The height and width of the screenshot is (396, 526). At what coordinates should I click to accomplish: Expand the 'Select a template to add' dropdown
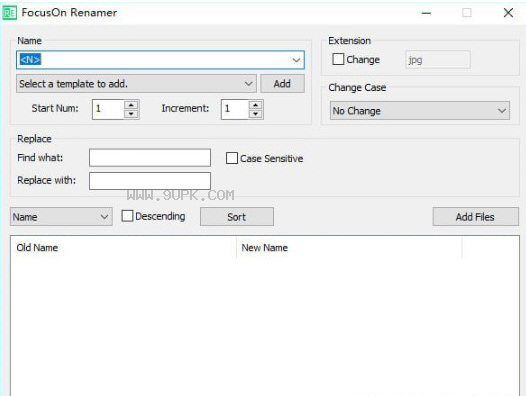coord(136,84)
